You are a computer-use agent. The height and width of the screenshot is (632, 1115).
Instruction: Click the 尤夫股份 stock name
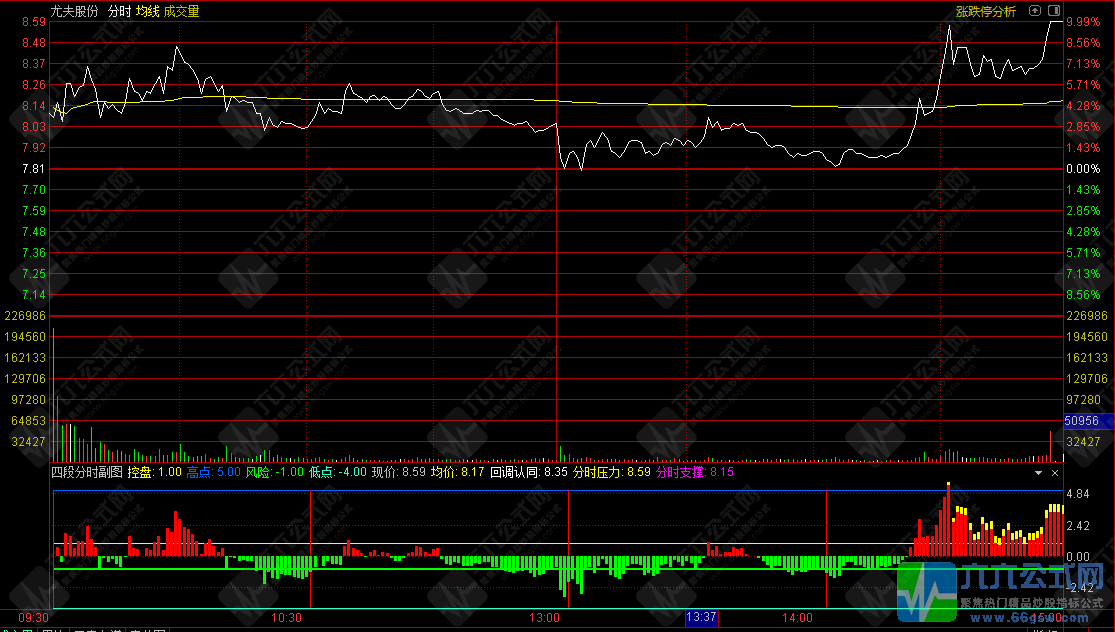[x=75, y=11]
